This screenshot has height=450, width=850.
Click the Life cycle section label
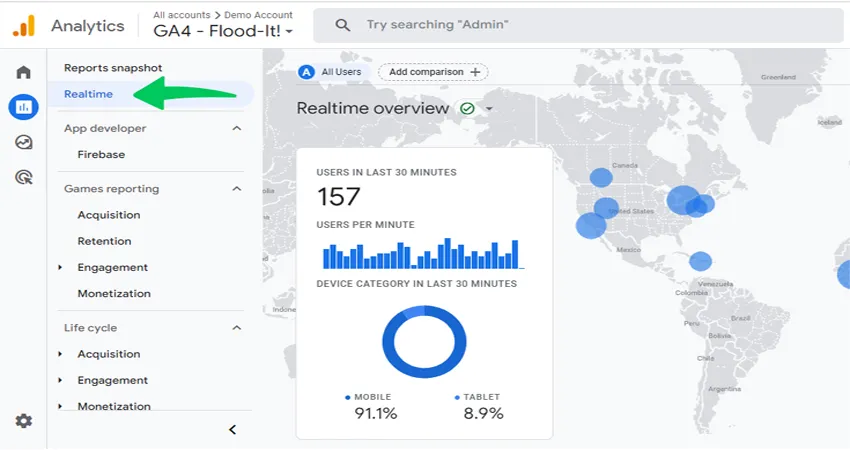(91, 327)
